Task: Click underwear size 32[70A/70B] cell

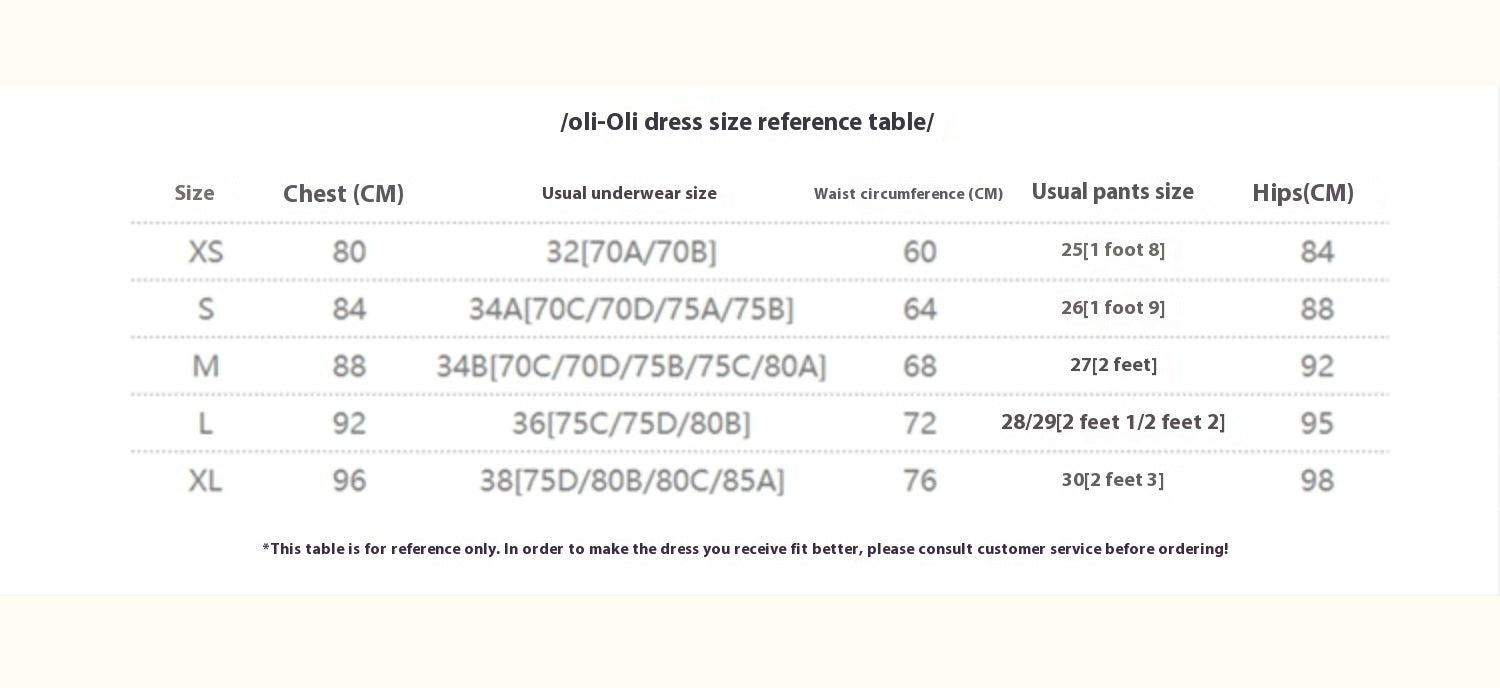Action: [x=631, y=252]
